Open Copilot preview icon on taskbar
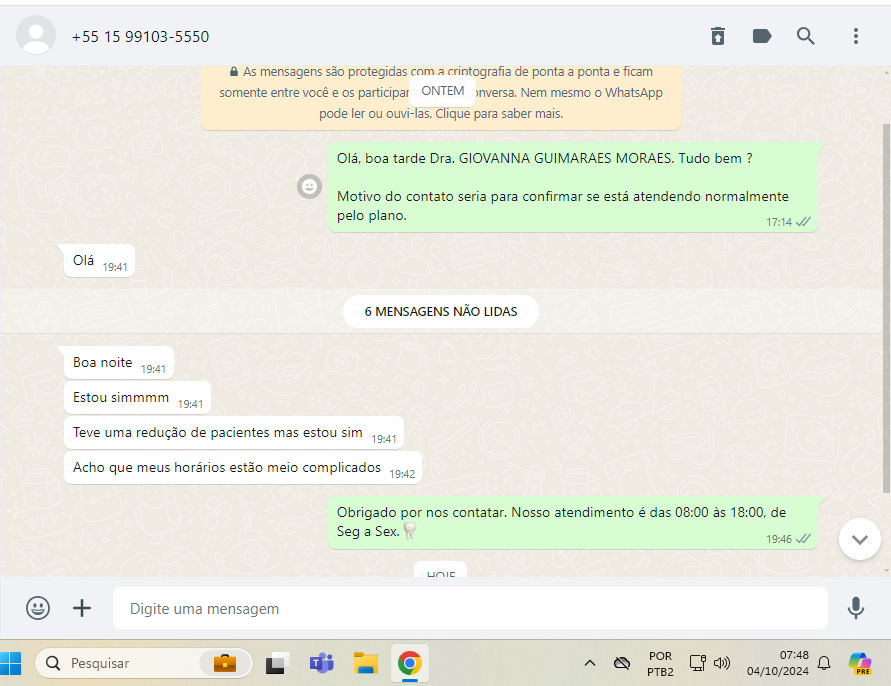This screenshot has height=686, width=891. [860, 663]
